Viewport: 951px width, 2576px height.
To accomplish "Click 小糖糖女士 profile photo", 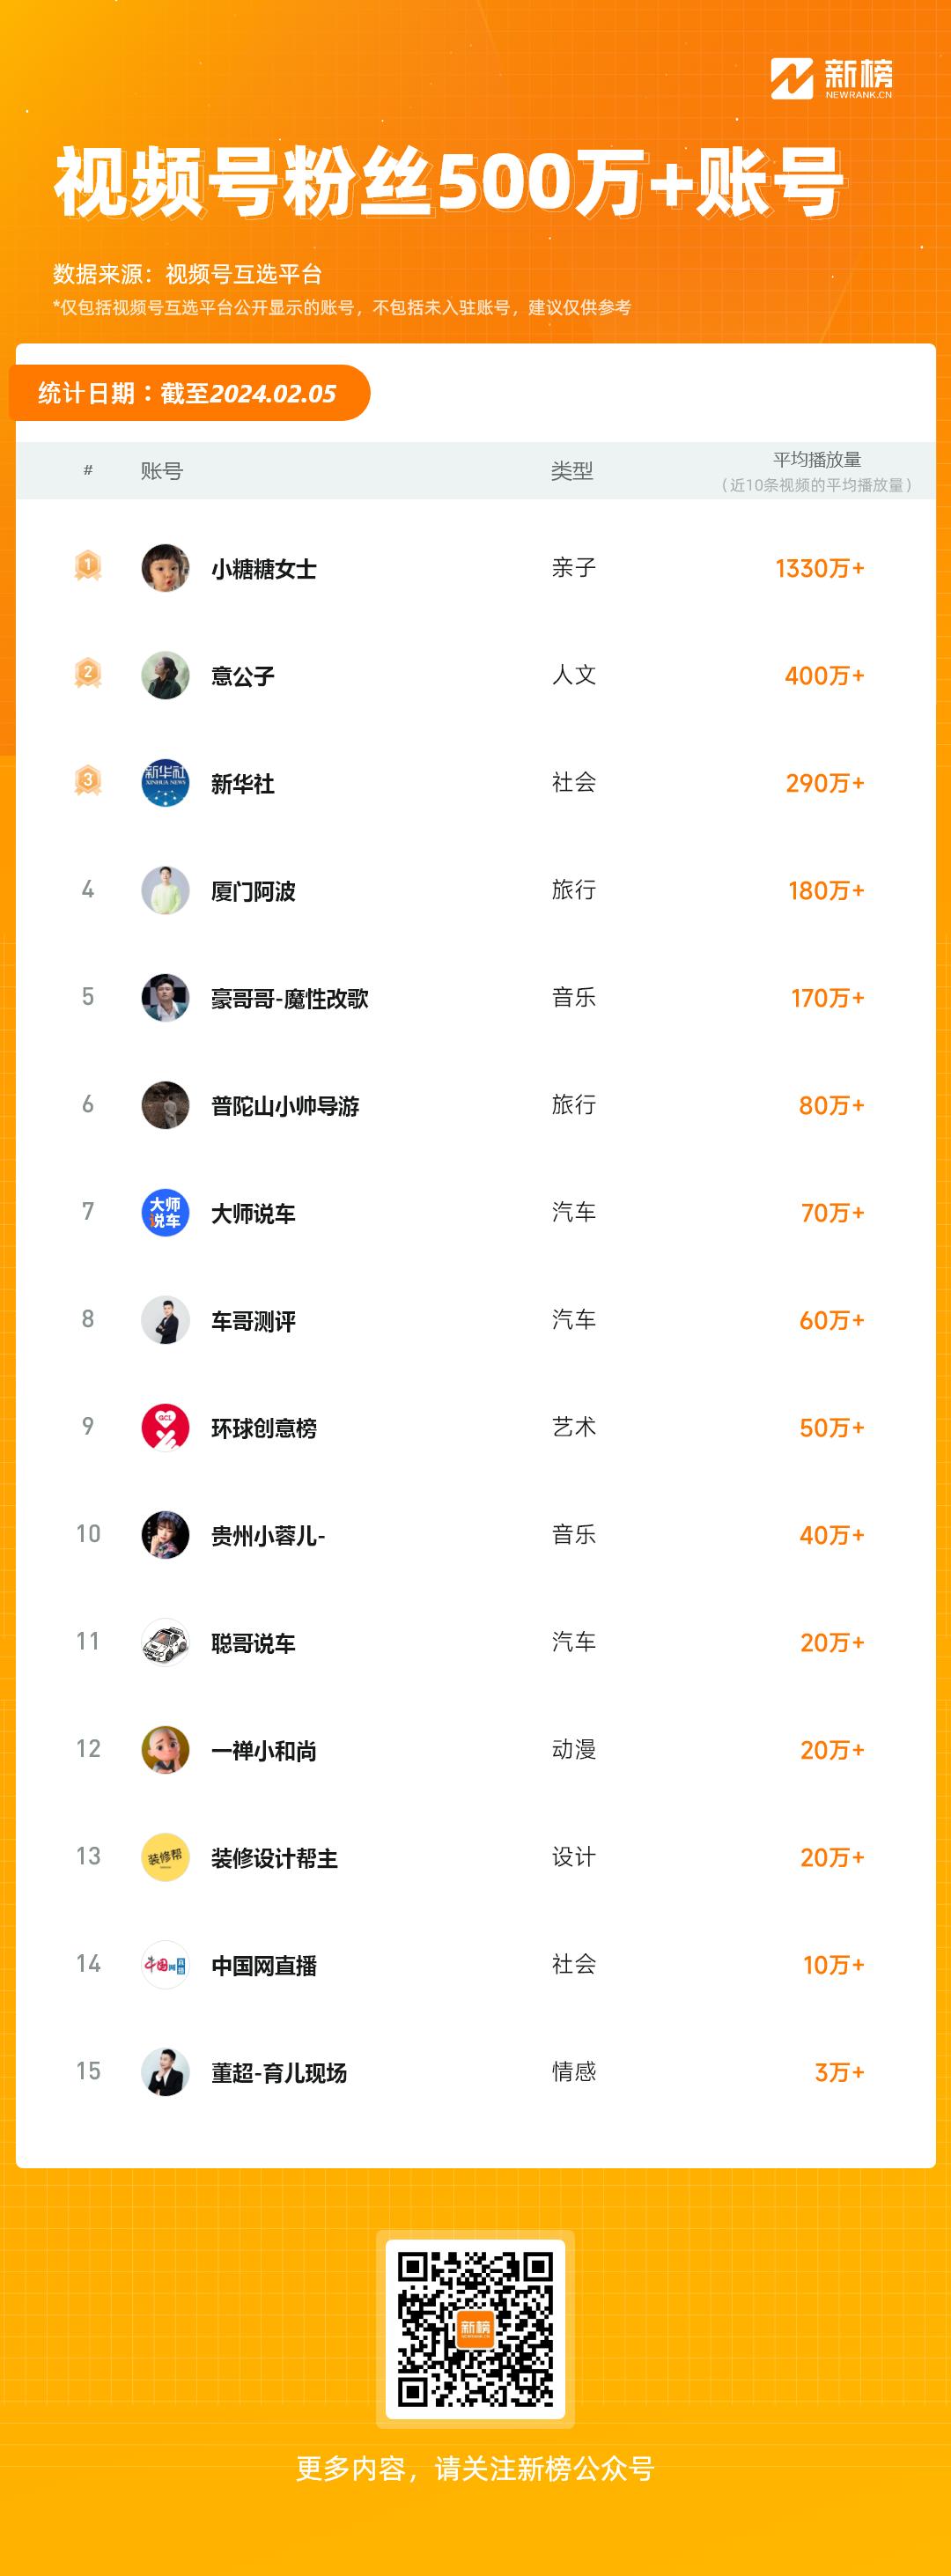I will (x=165, y=568).
